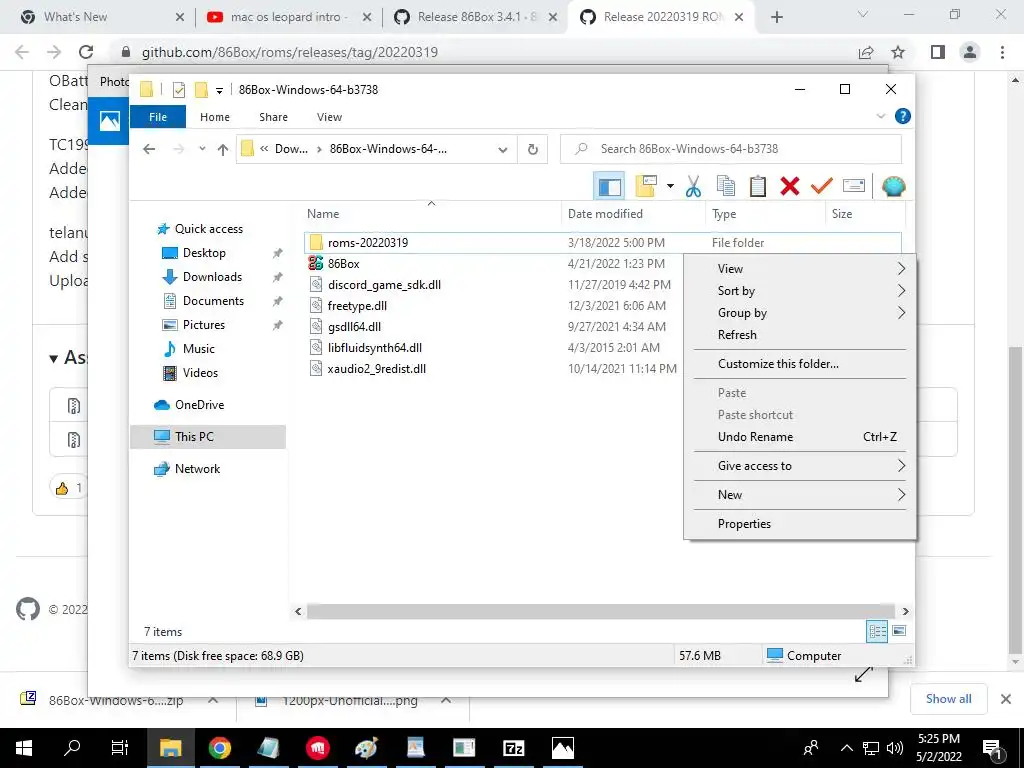Open quick access toolbar customize dropdown
This screenshot has height=768, width=1024.
pos(219,90)
